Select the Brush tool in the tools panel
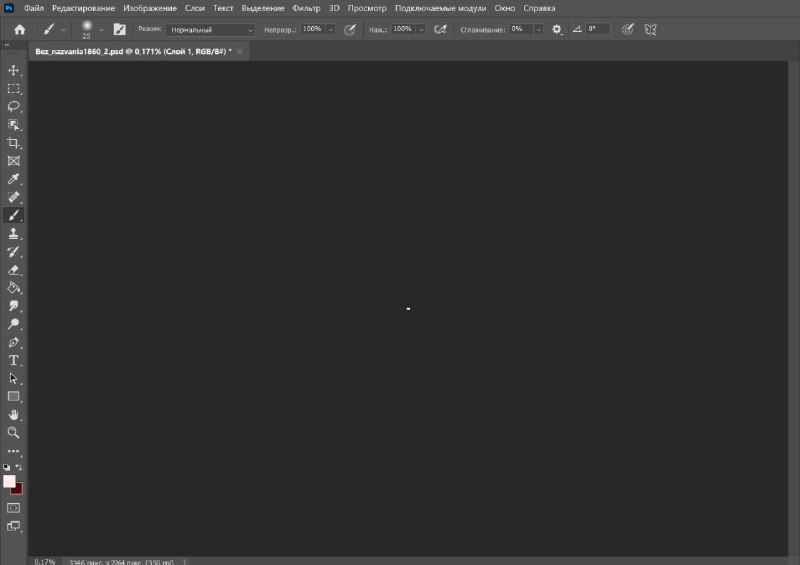This screenshot has width=800, height=565. [x=14, y=215]
